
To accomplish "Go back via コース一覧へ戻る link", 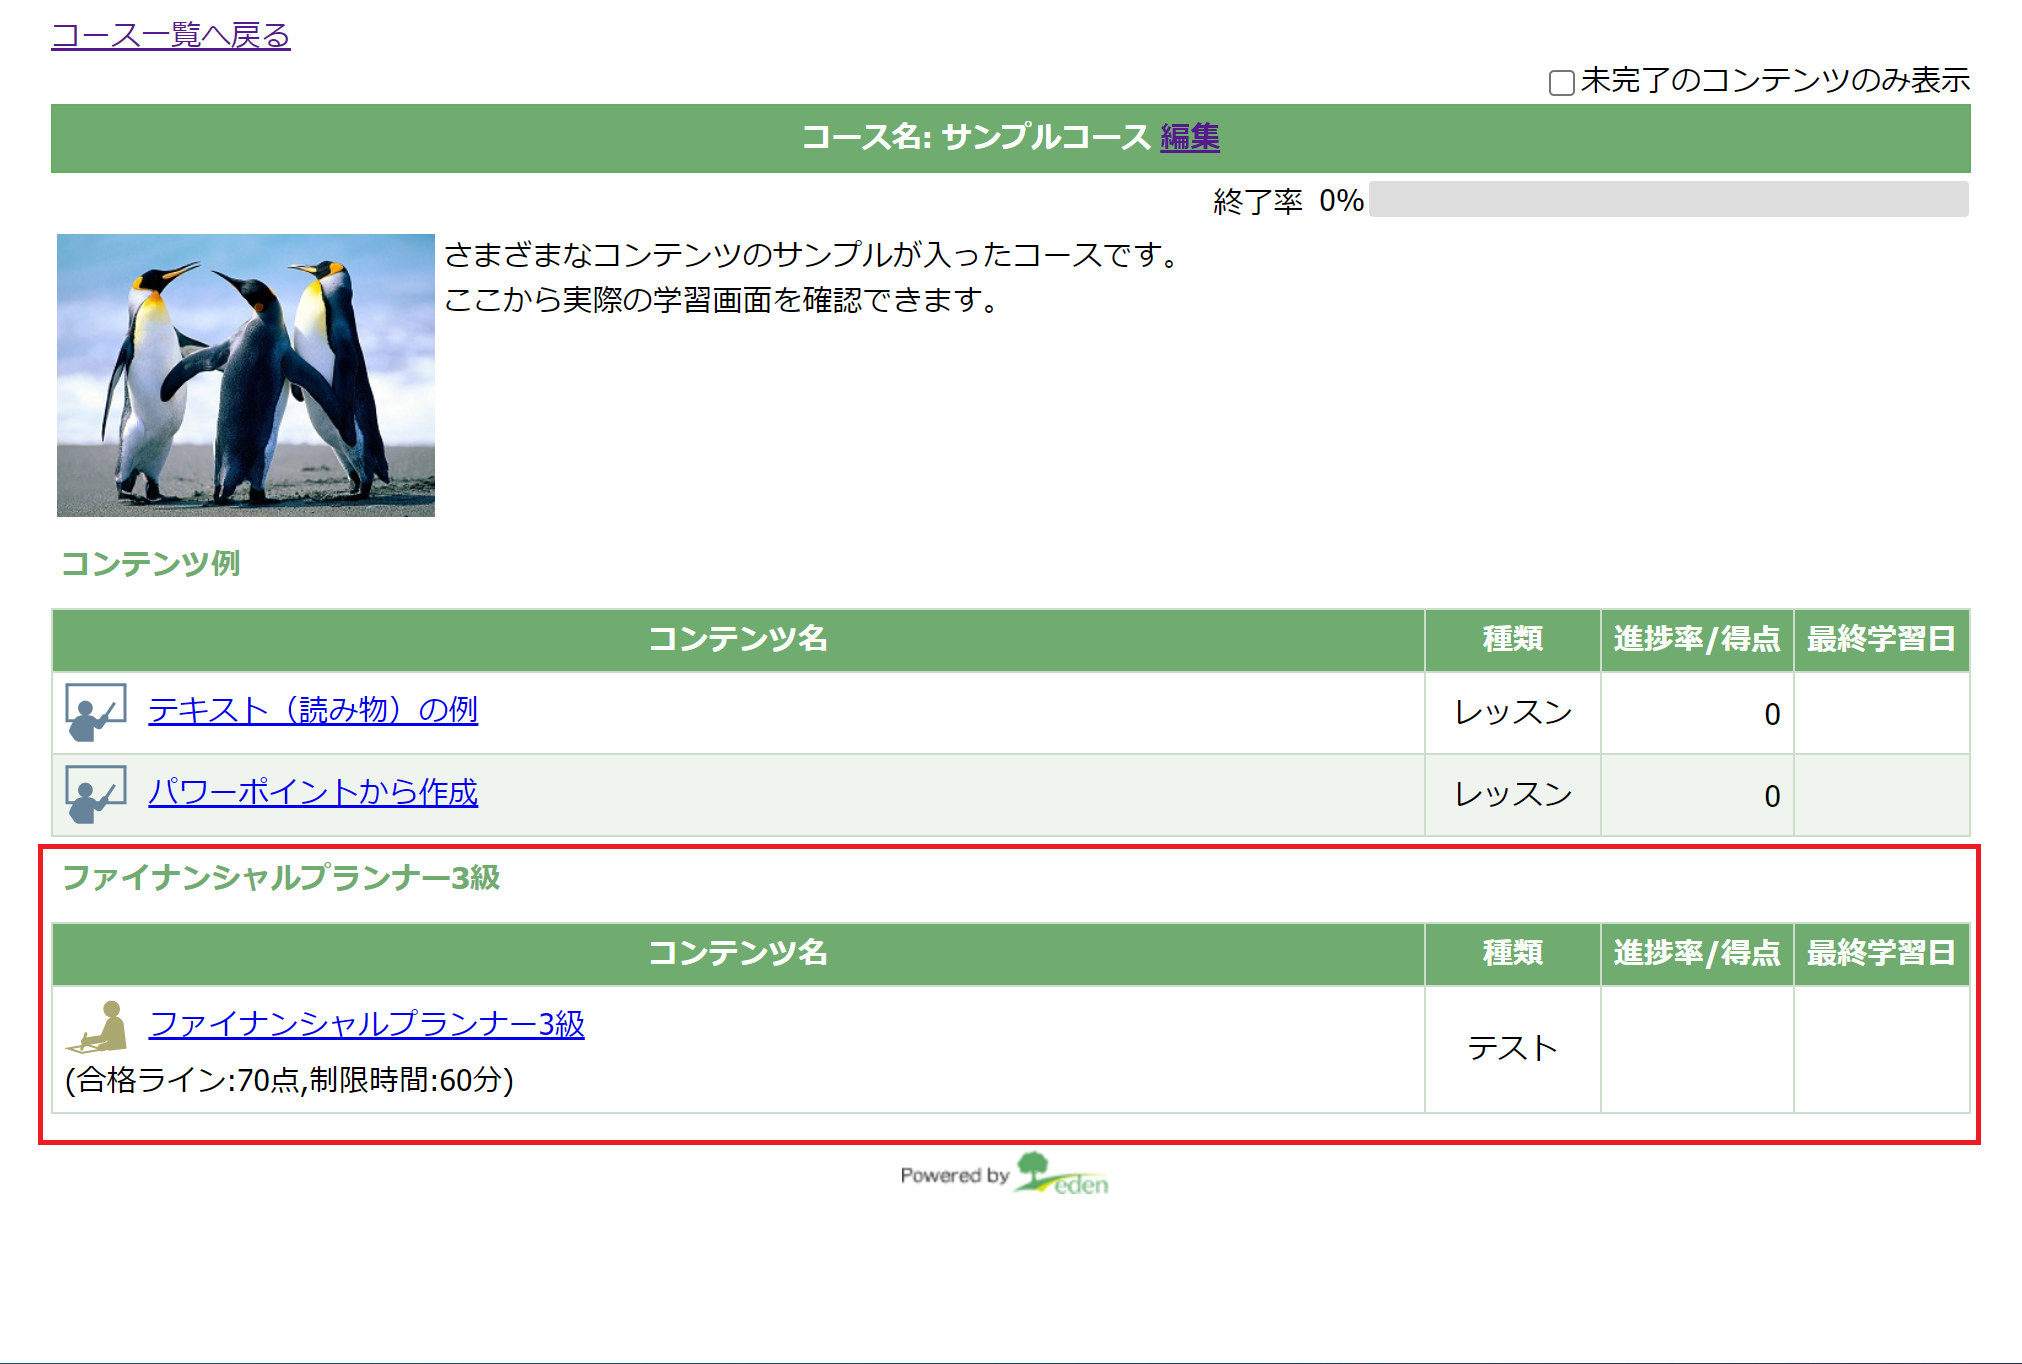I will [171, 35].
